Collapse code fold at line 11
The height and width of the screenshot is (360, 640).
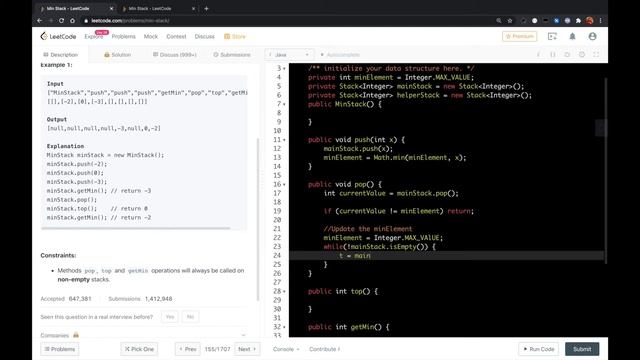tap(284, 140)
